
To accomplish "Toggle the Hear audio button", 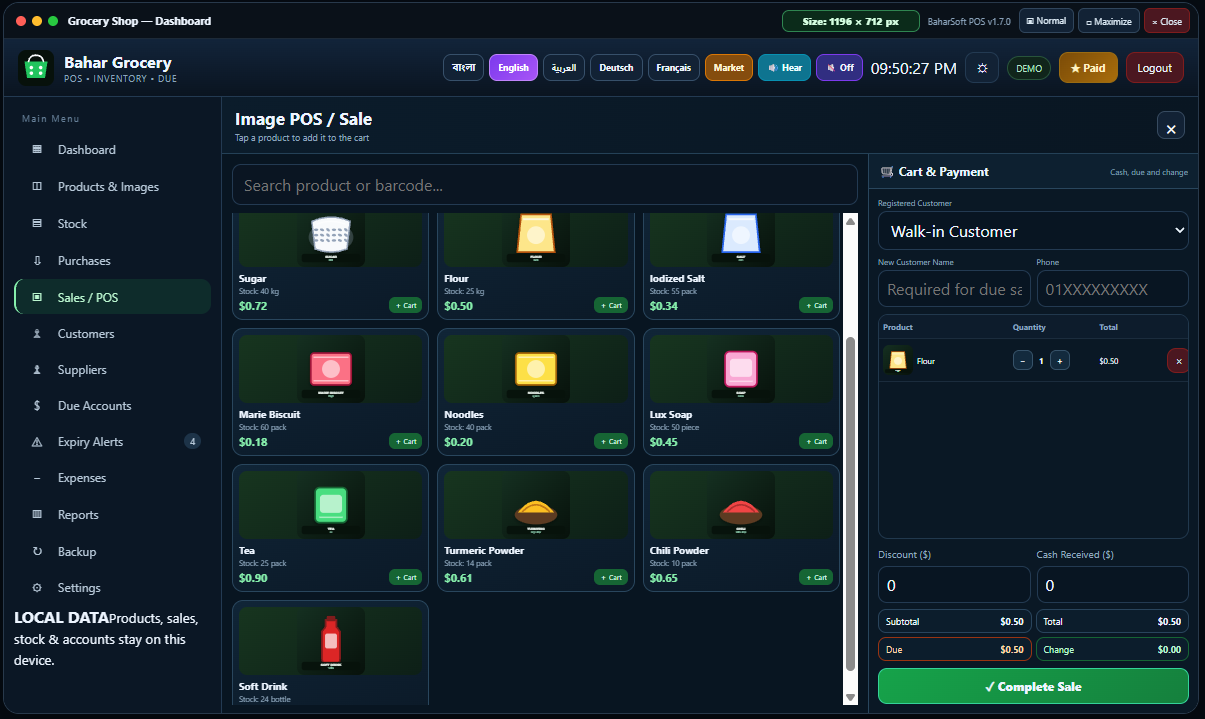I will 784,68.
